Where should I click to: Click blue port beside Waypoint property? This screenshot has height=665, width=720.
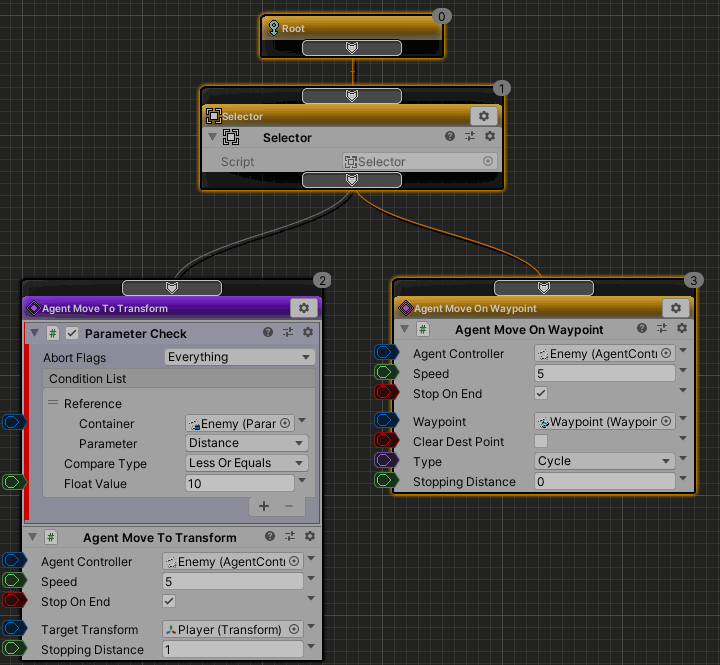(386, 422)
